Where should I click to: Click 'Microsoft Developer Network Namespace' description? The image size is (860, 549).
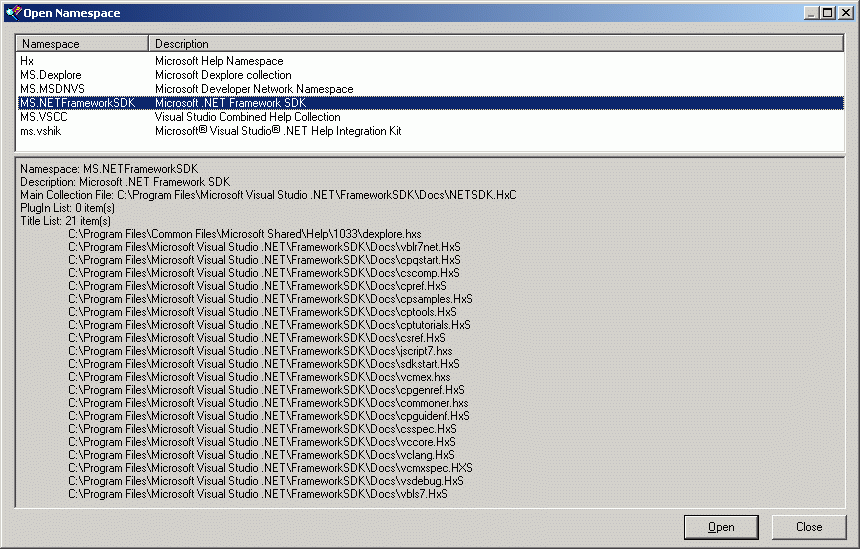(x=254, y=89)
